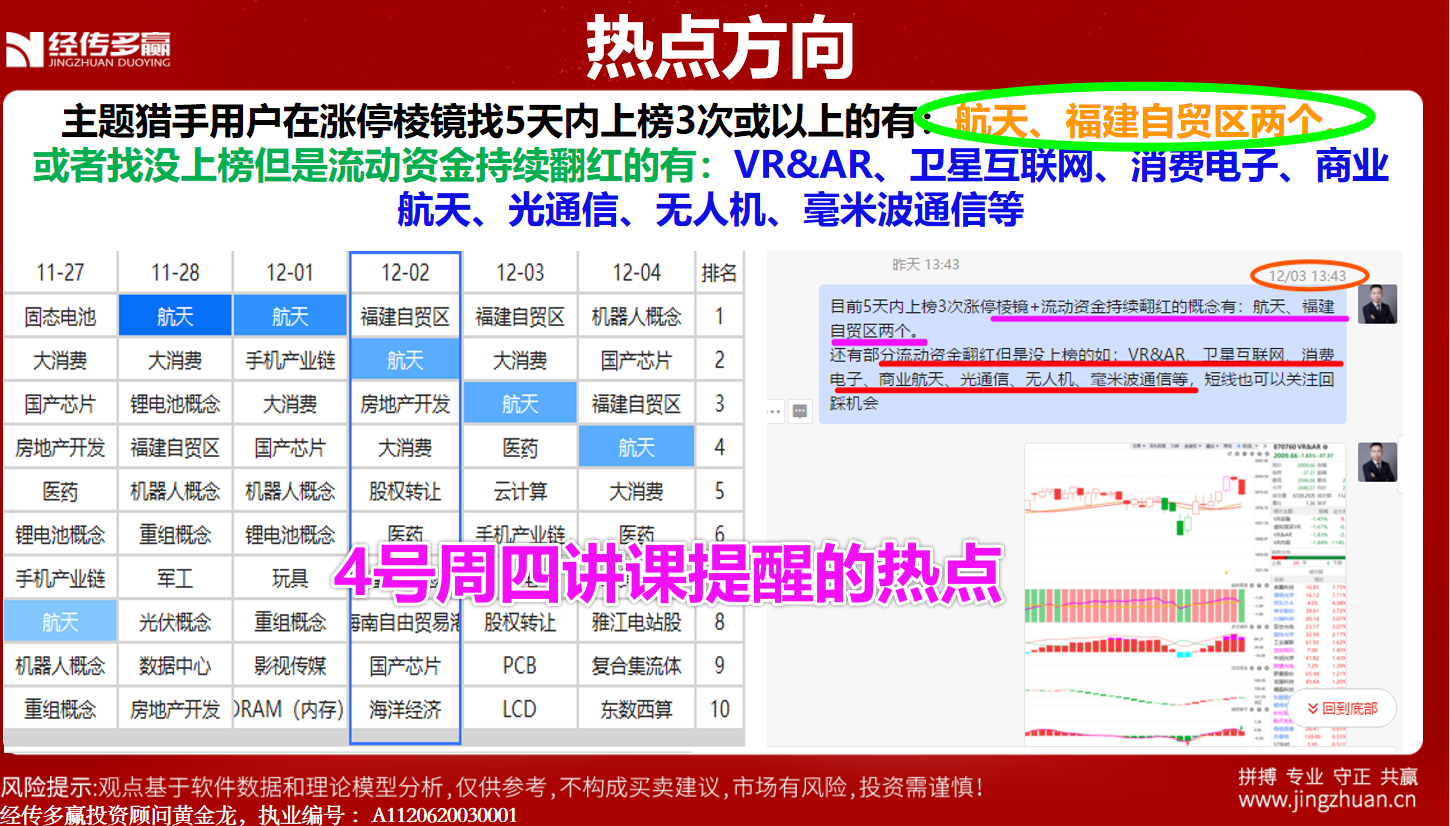
Task: Click the 固态电池 cell
Action: [x=60, y=317]
